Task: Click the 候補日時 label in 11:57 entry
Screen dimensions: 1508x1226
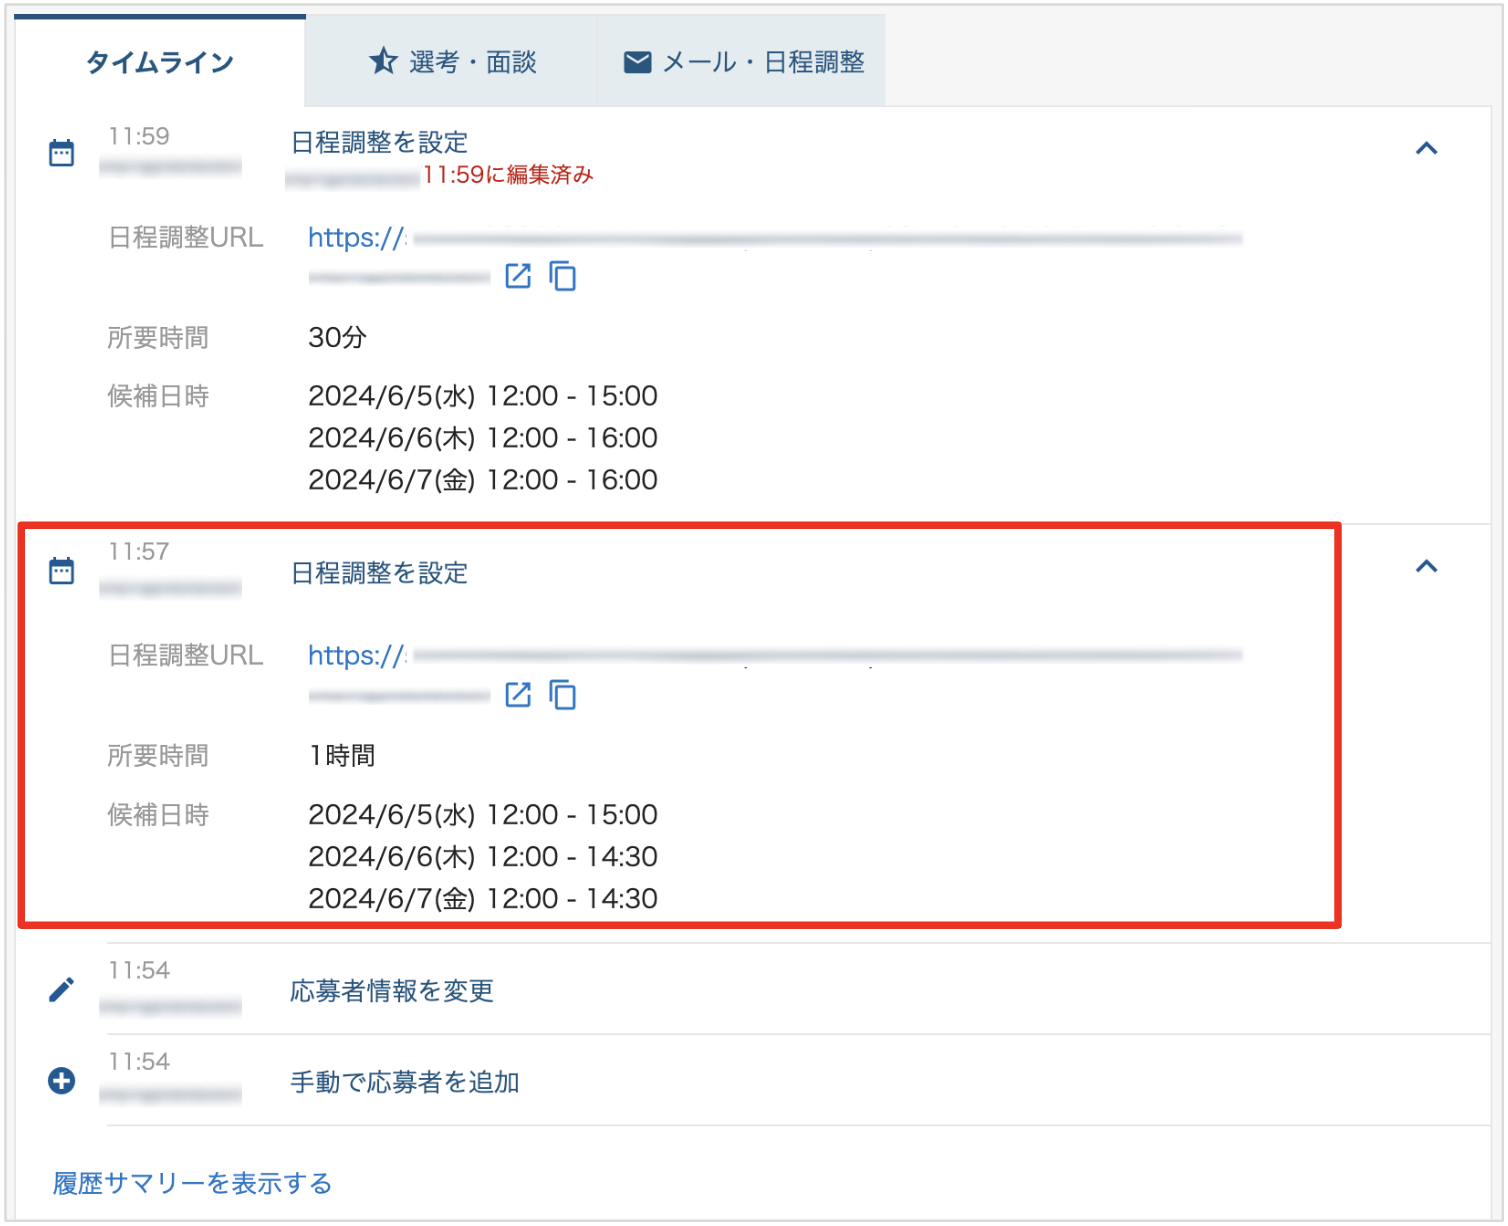Action: pos(158,815)
